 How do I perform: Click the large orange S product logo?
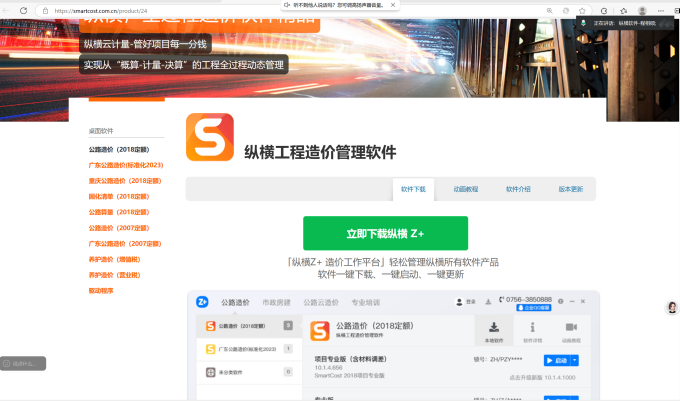pos(210,137)
